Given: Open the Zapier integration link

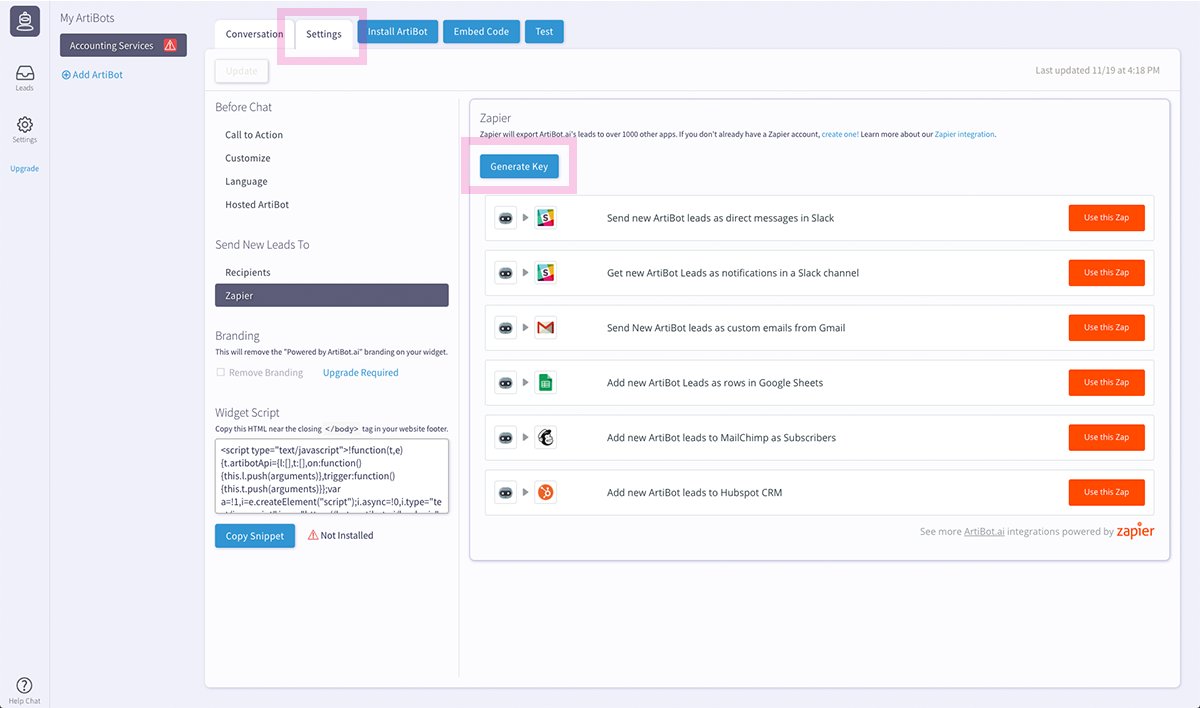Looking at the screenshot, I should click(965, 134).
